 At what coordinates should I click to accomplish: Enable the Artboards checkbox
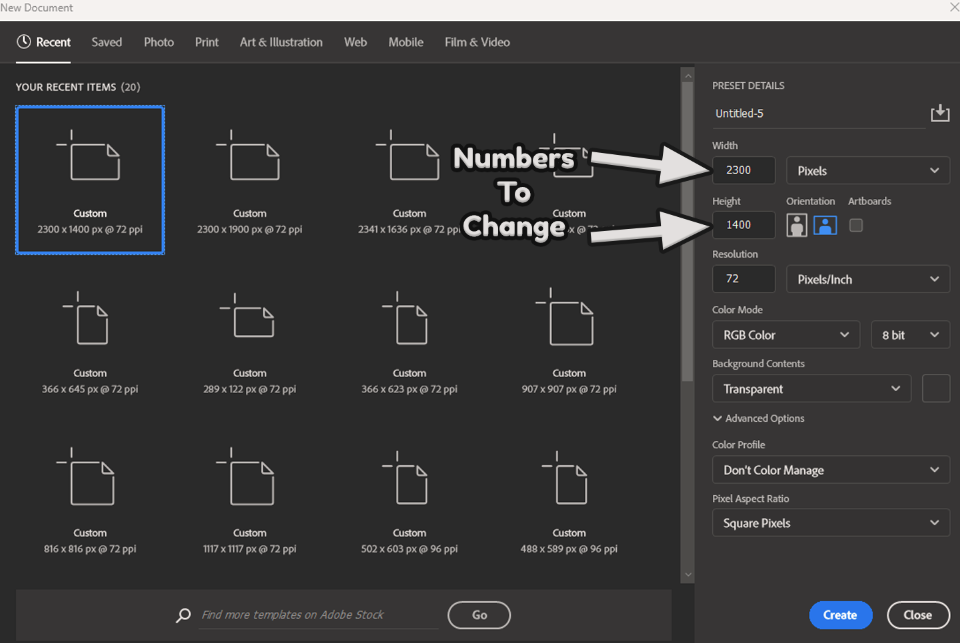857,224
